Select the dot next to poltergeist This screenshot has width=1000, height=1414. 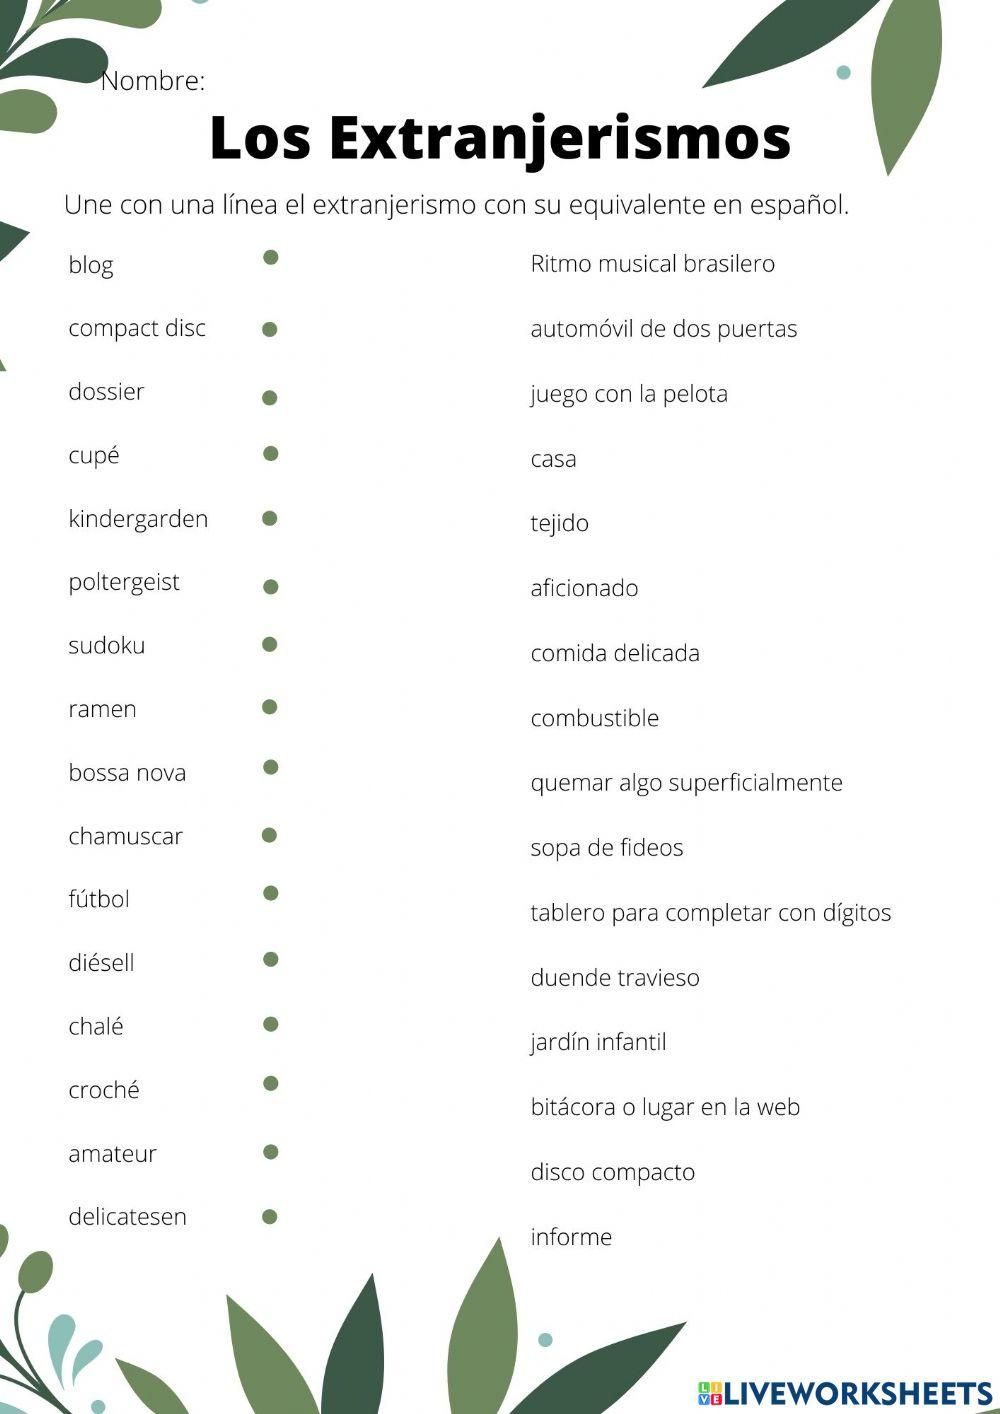(x=270, y=587)
